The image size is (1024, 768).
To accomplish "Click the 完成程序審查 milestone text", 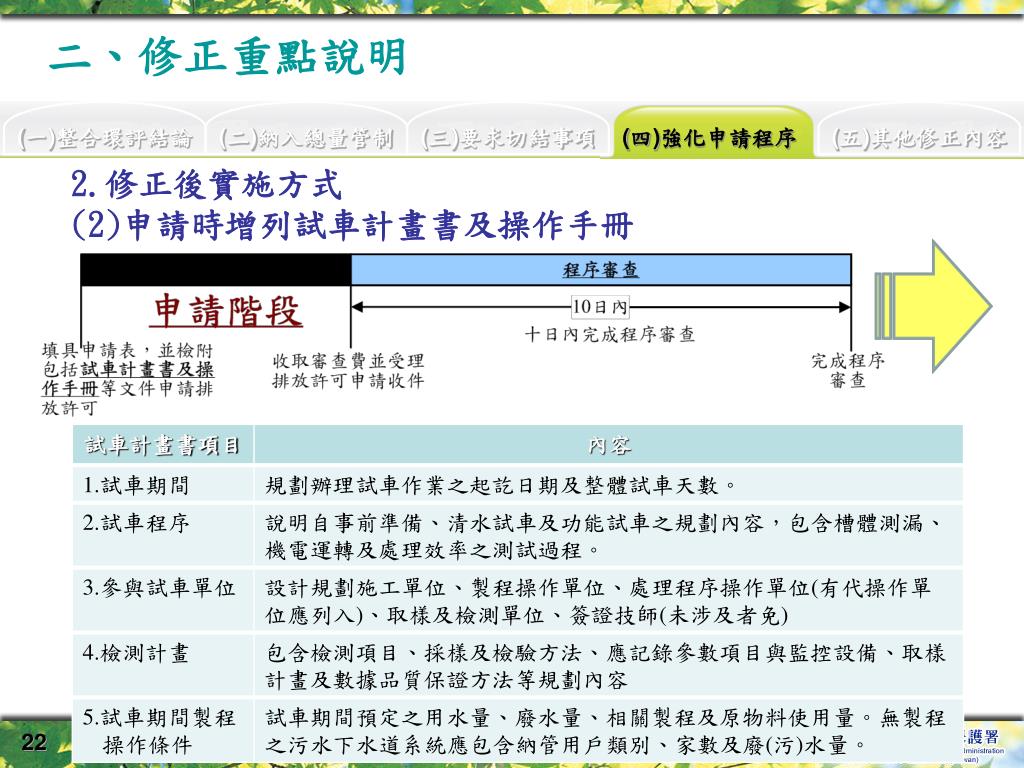I will [848, 370].
